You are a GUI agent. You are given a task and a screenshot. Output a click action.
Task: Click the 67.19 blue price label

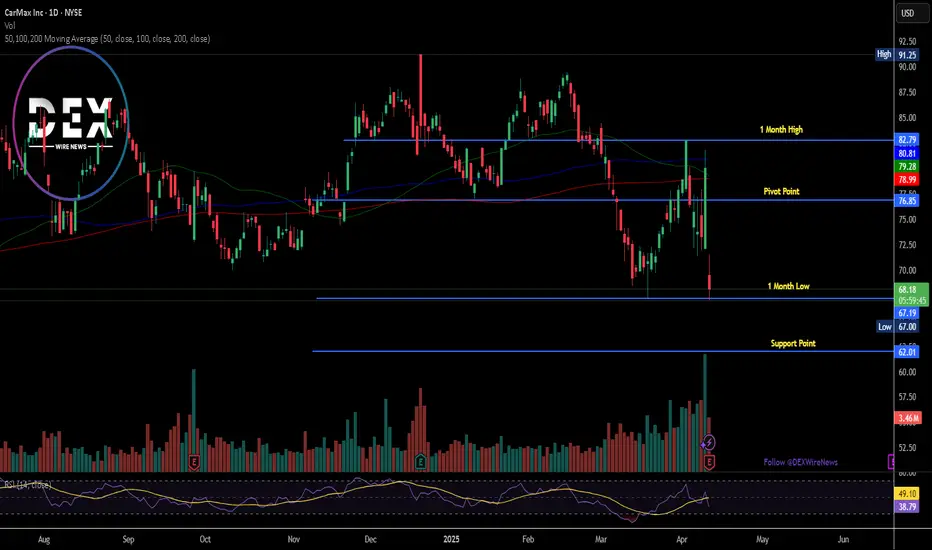(x=907, y=313)
